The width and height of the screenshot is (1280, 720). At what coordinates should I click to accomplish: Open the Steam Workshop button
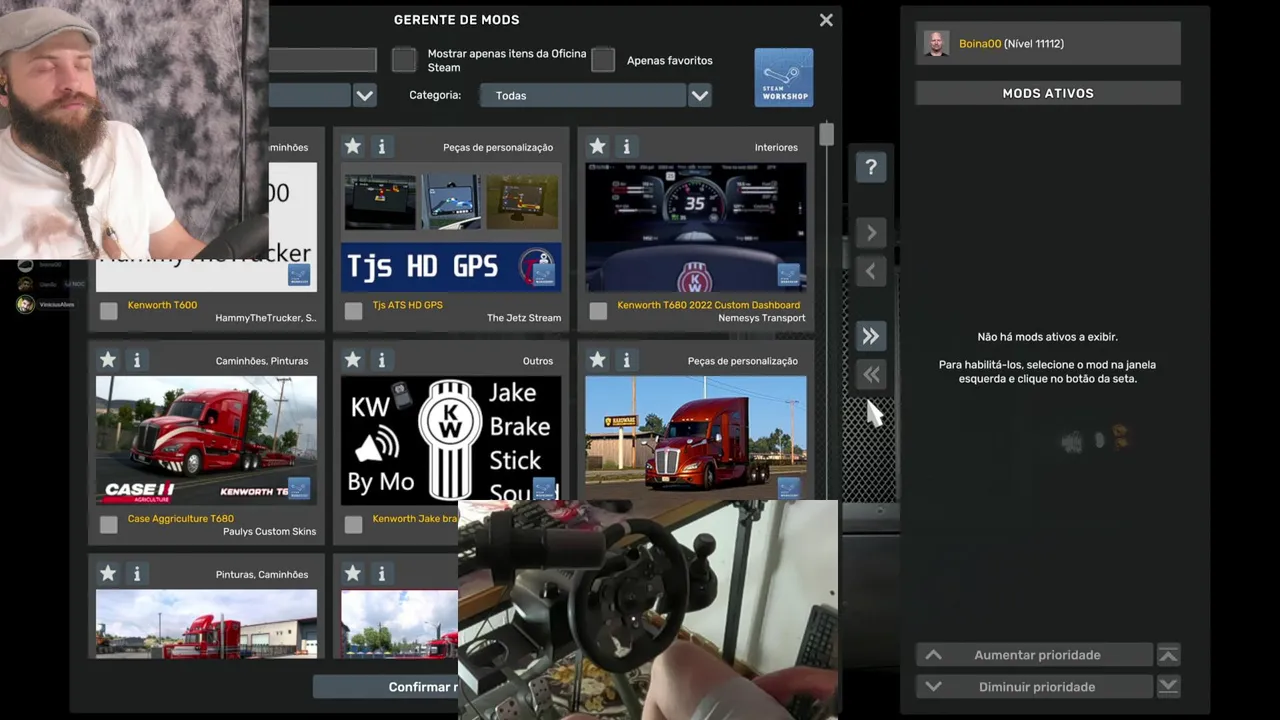(x=783, y=77)
